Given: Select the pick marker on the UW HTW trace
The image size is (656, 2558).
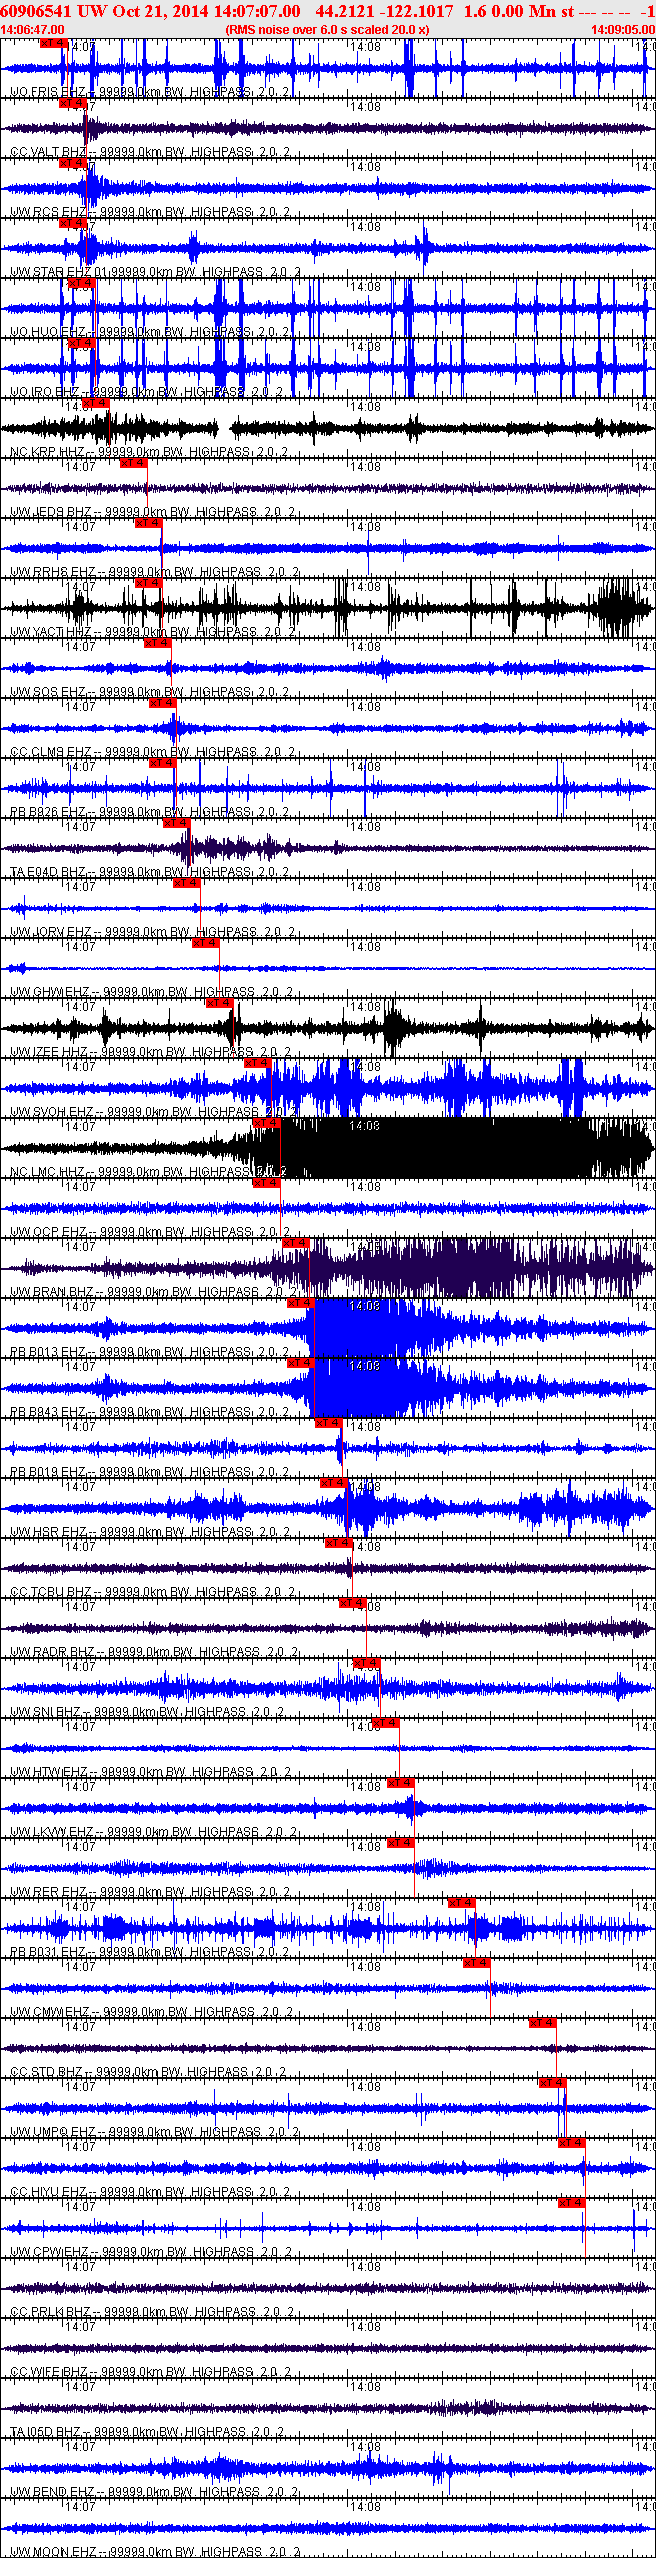Looking at the screenshot, I should pos(386,1723).
